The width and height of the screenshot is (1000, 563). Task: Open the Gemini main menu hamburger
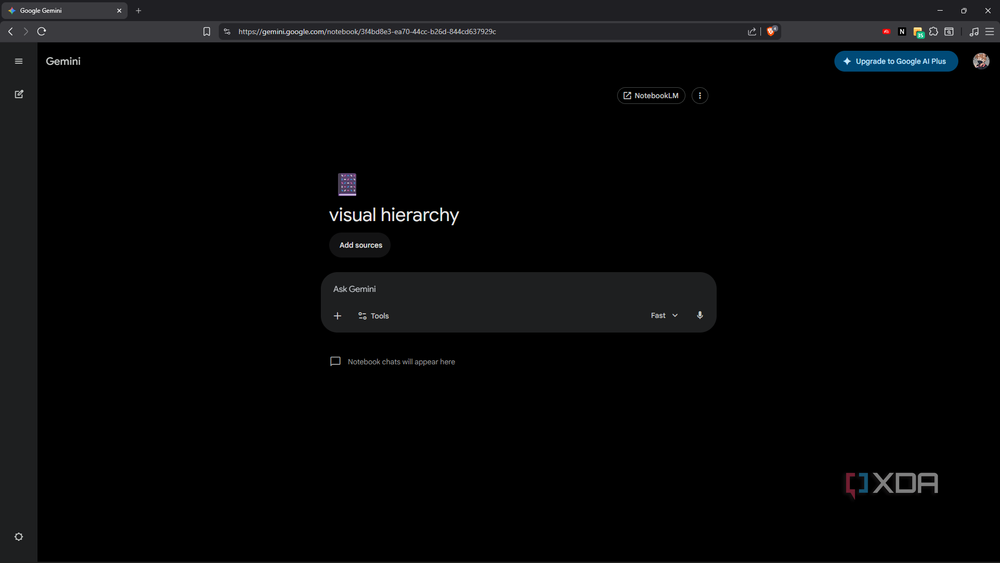click(18, 61)
